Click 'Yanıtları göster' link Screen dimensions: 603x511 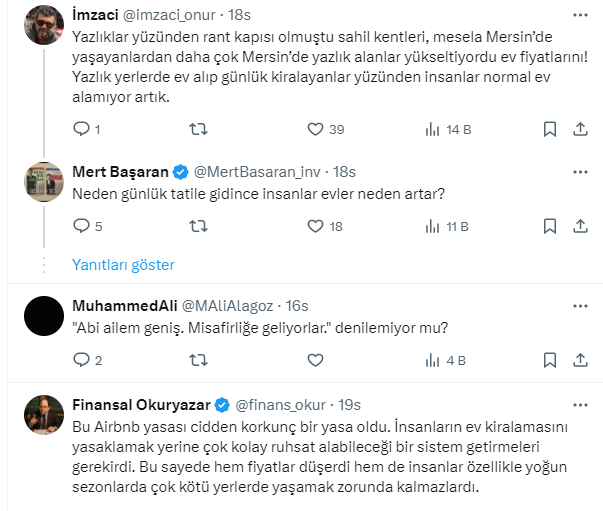coord(123,265)
